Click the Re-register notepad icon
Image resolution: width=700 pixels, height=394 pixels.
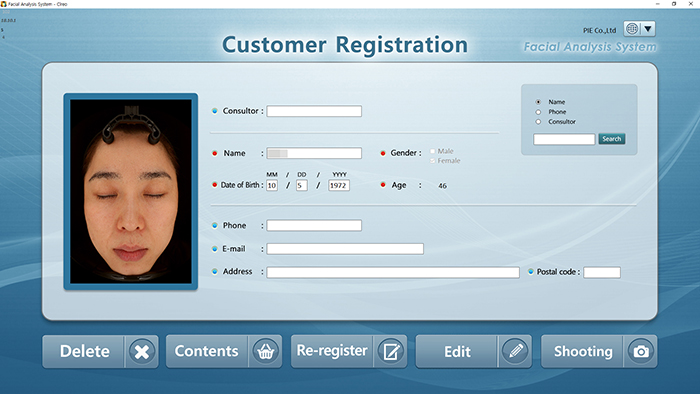click(x=391, y=352)
